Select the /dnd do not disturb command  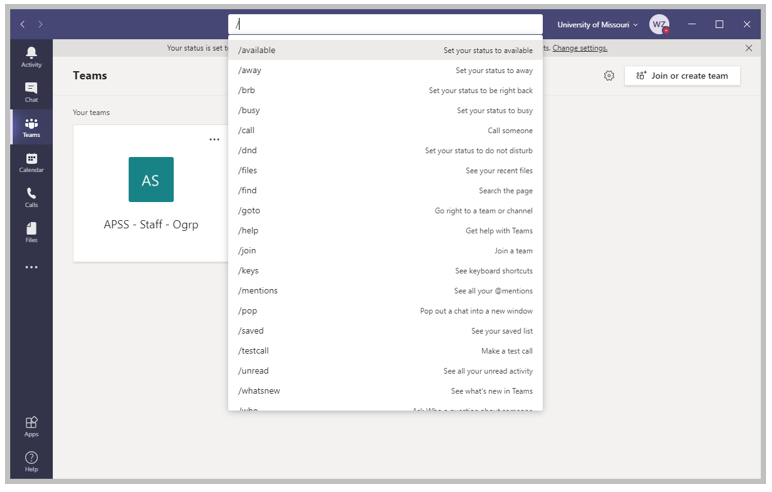pos(385,150)
